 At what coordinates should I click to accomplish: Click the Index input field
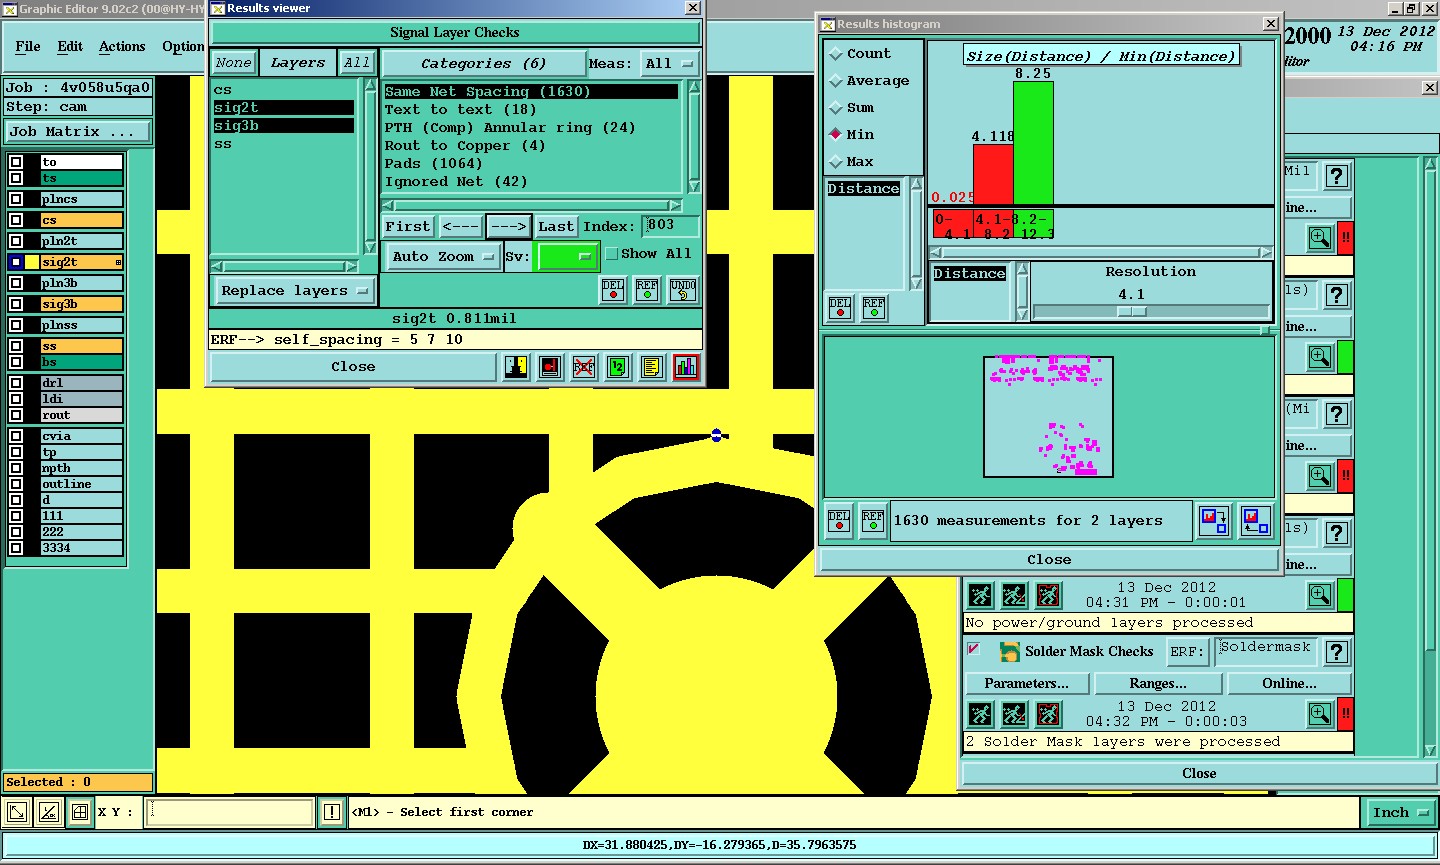coord(670,226)
